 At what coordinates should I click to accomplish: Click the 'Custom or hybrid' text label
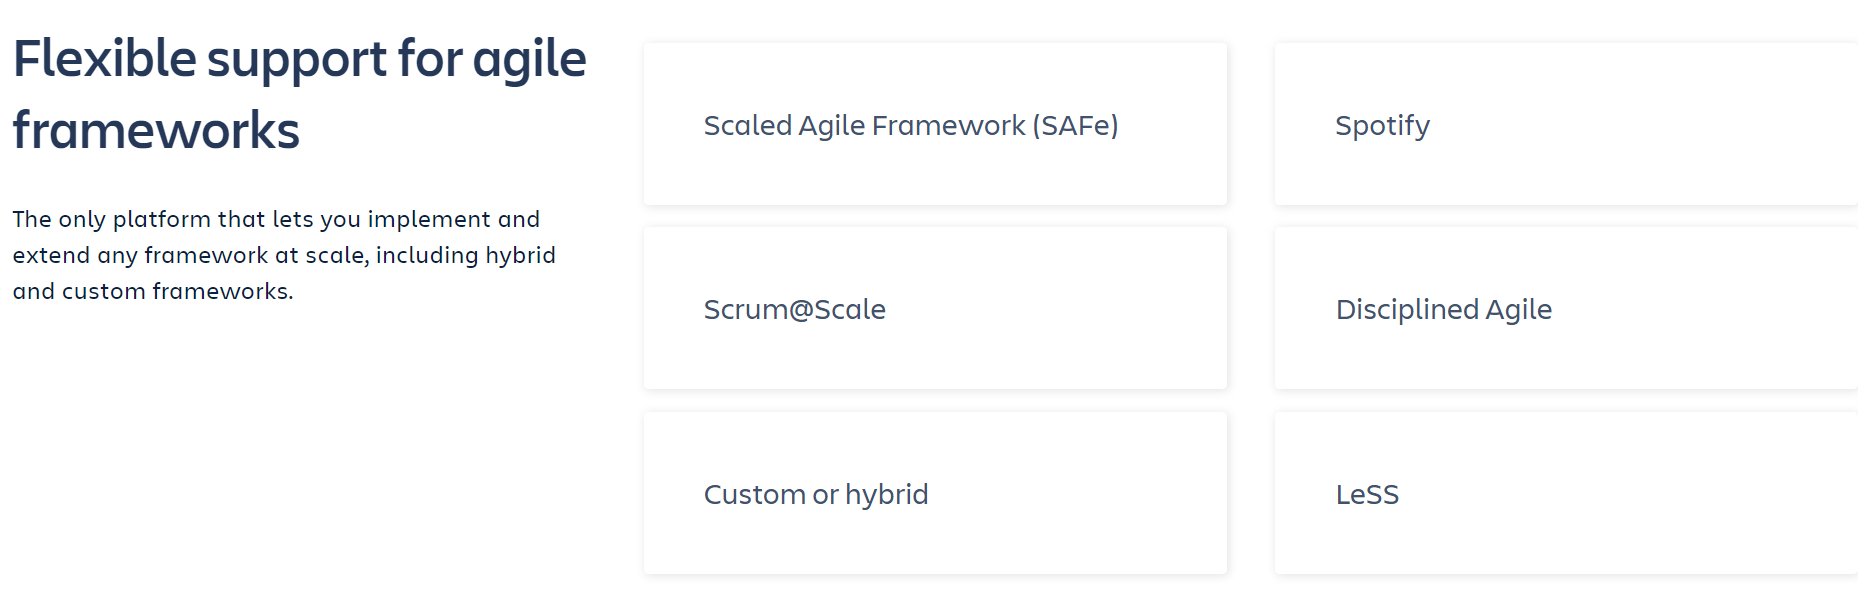click(x=816, y=494)
